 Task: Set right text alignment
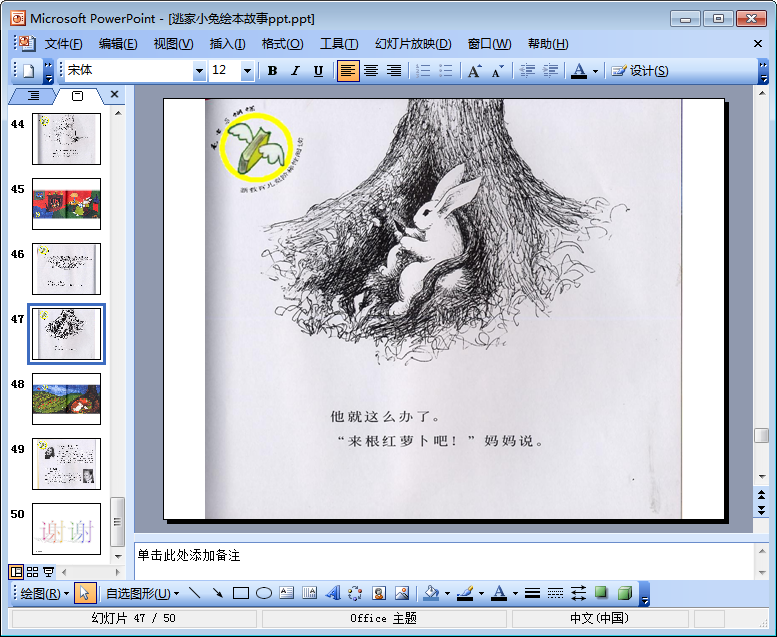(394, 71)
